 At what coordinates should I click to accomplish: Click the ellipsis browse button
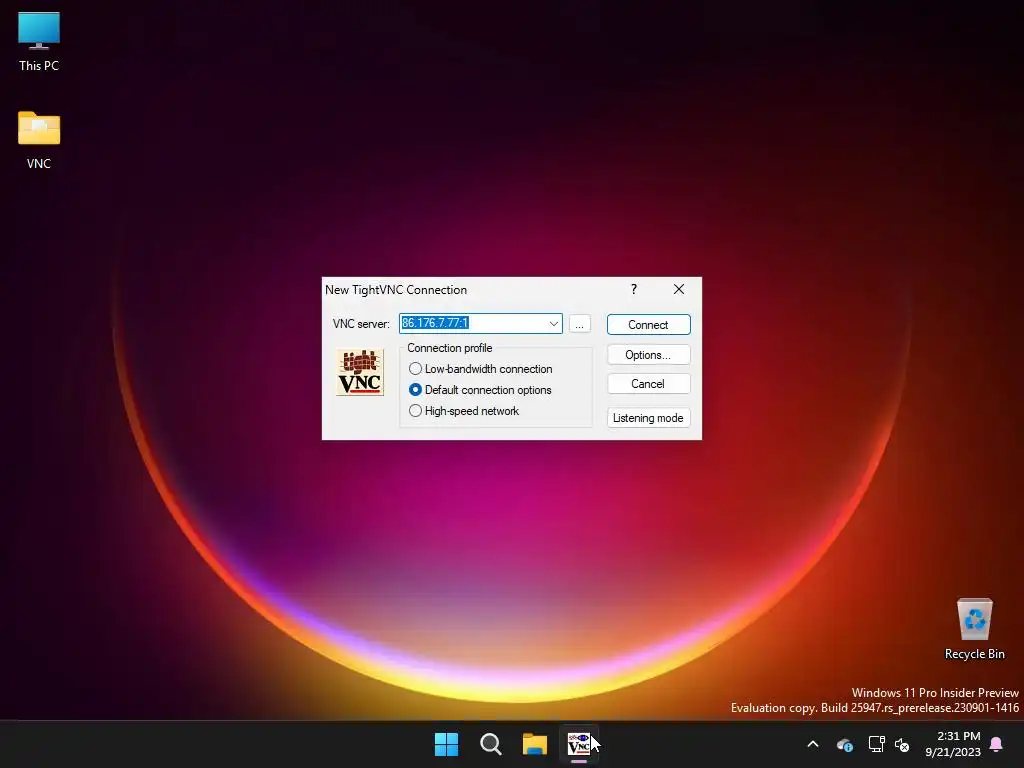point(579,324)
